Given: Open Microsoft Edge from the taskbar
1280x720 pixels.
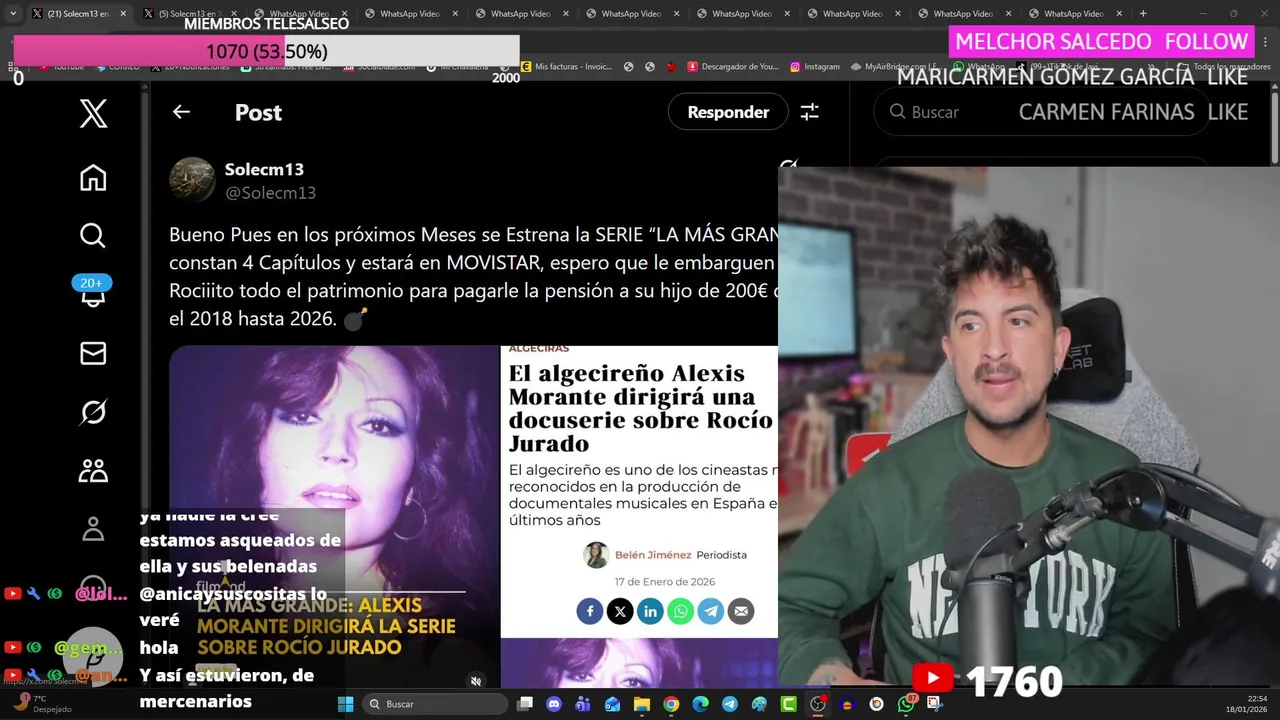Looking at the screenshot, I should pyautogui.click(x=701, y=704).
